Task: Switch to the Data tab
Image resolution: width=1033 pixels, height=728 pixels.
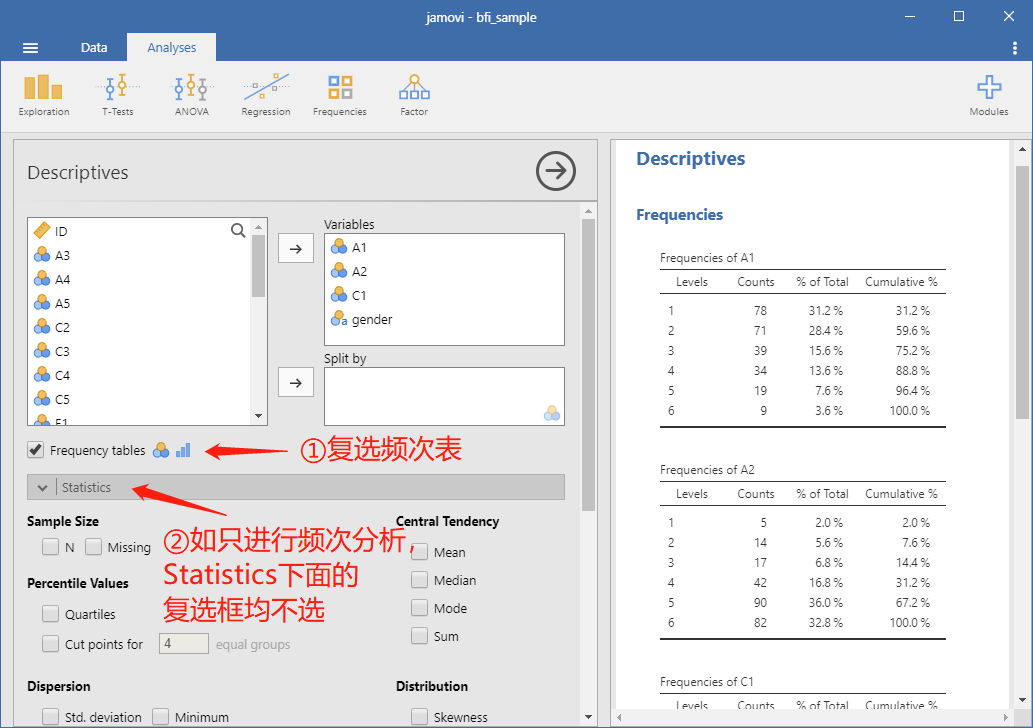Action: 94,47
